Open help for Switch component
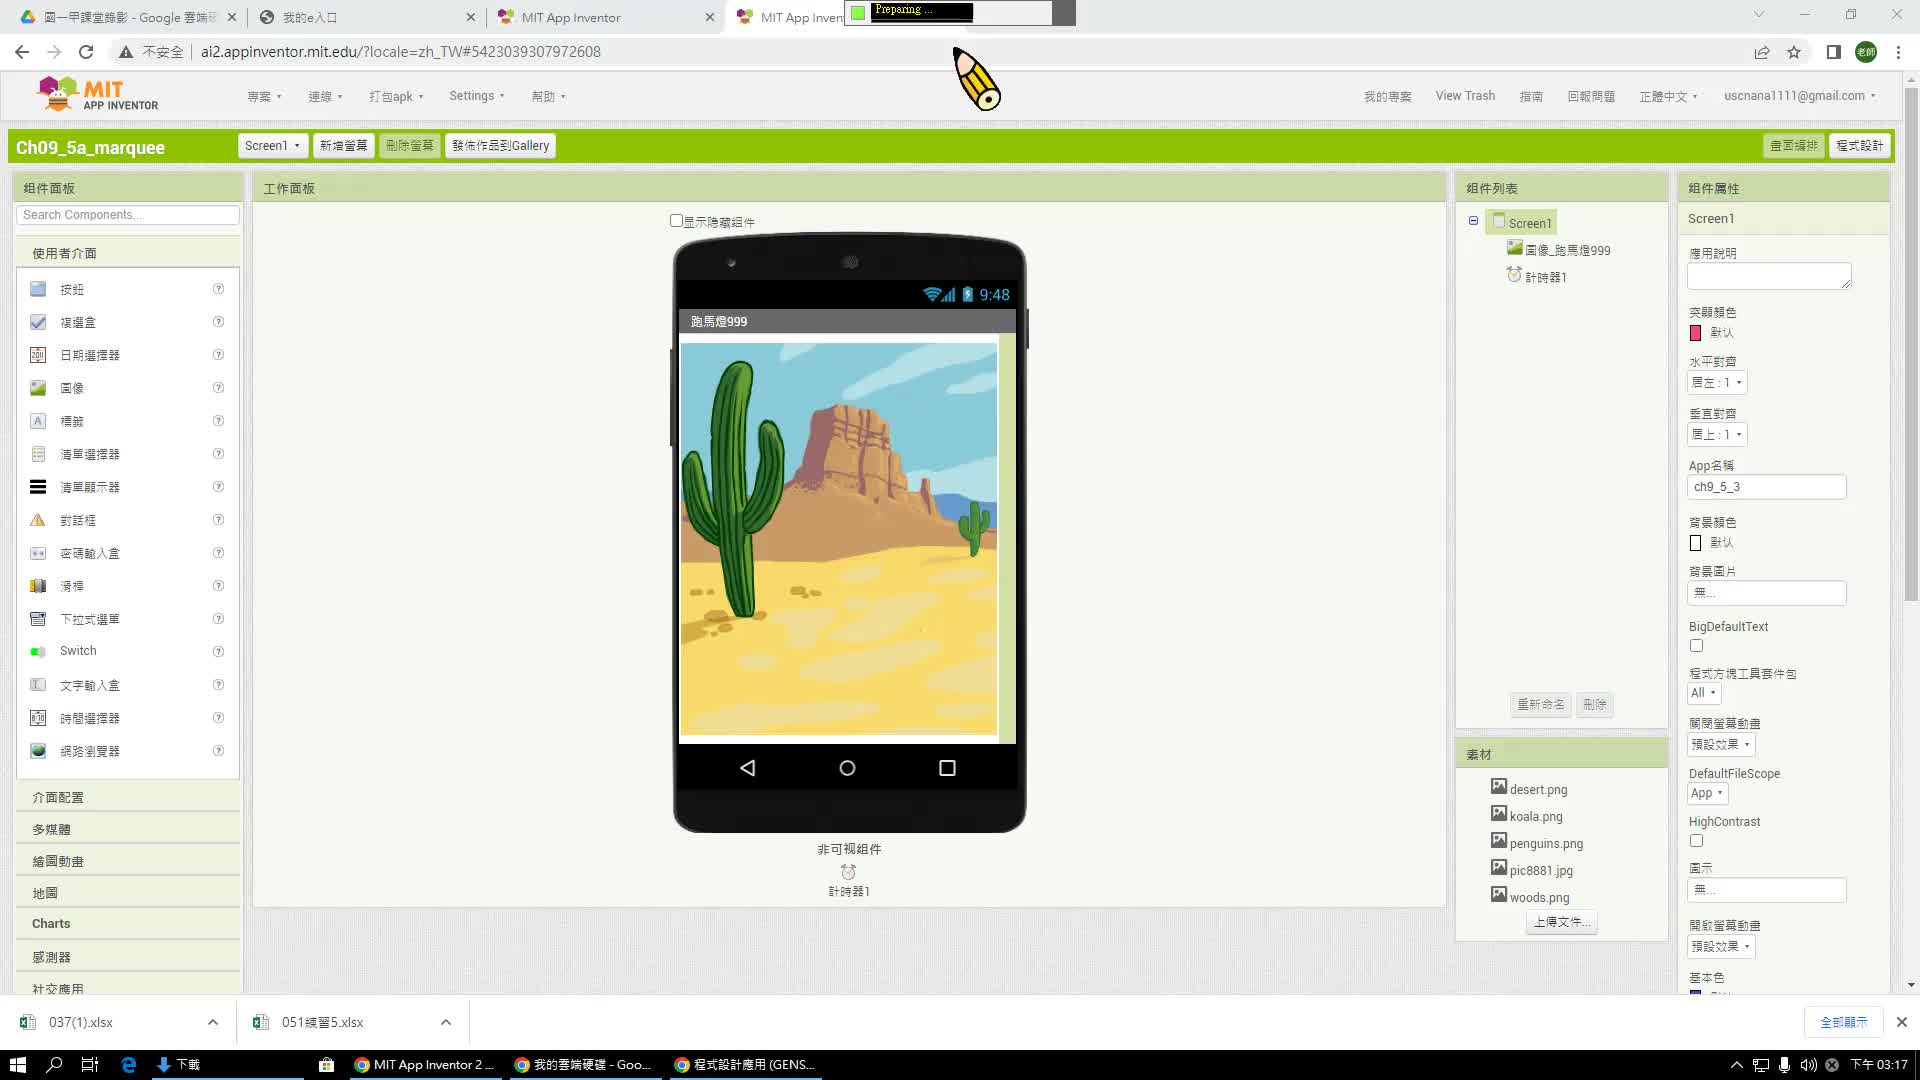The height and width of the screenshot is (1080, 1920). tap(218, 651)
